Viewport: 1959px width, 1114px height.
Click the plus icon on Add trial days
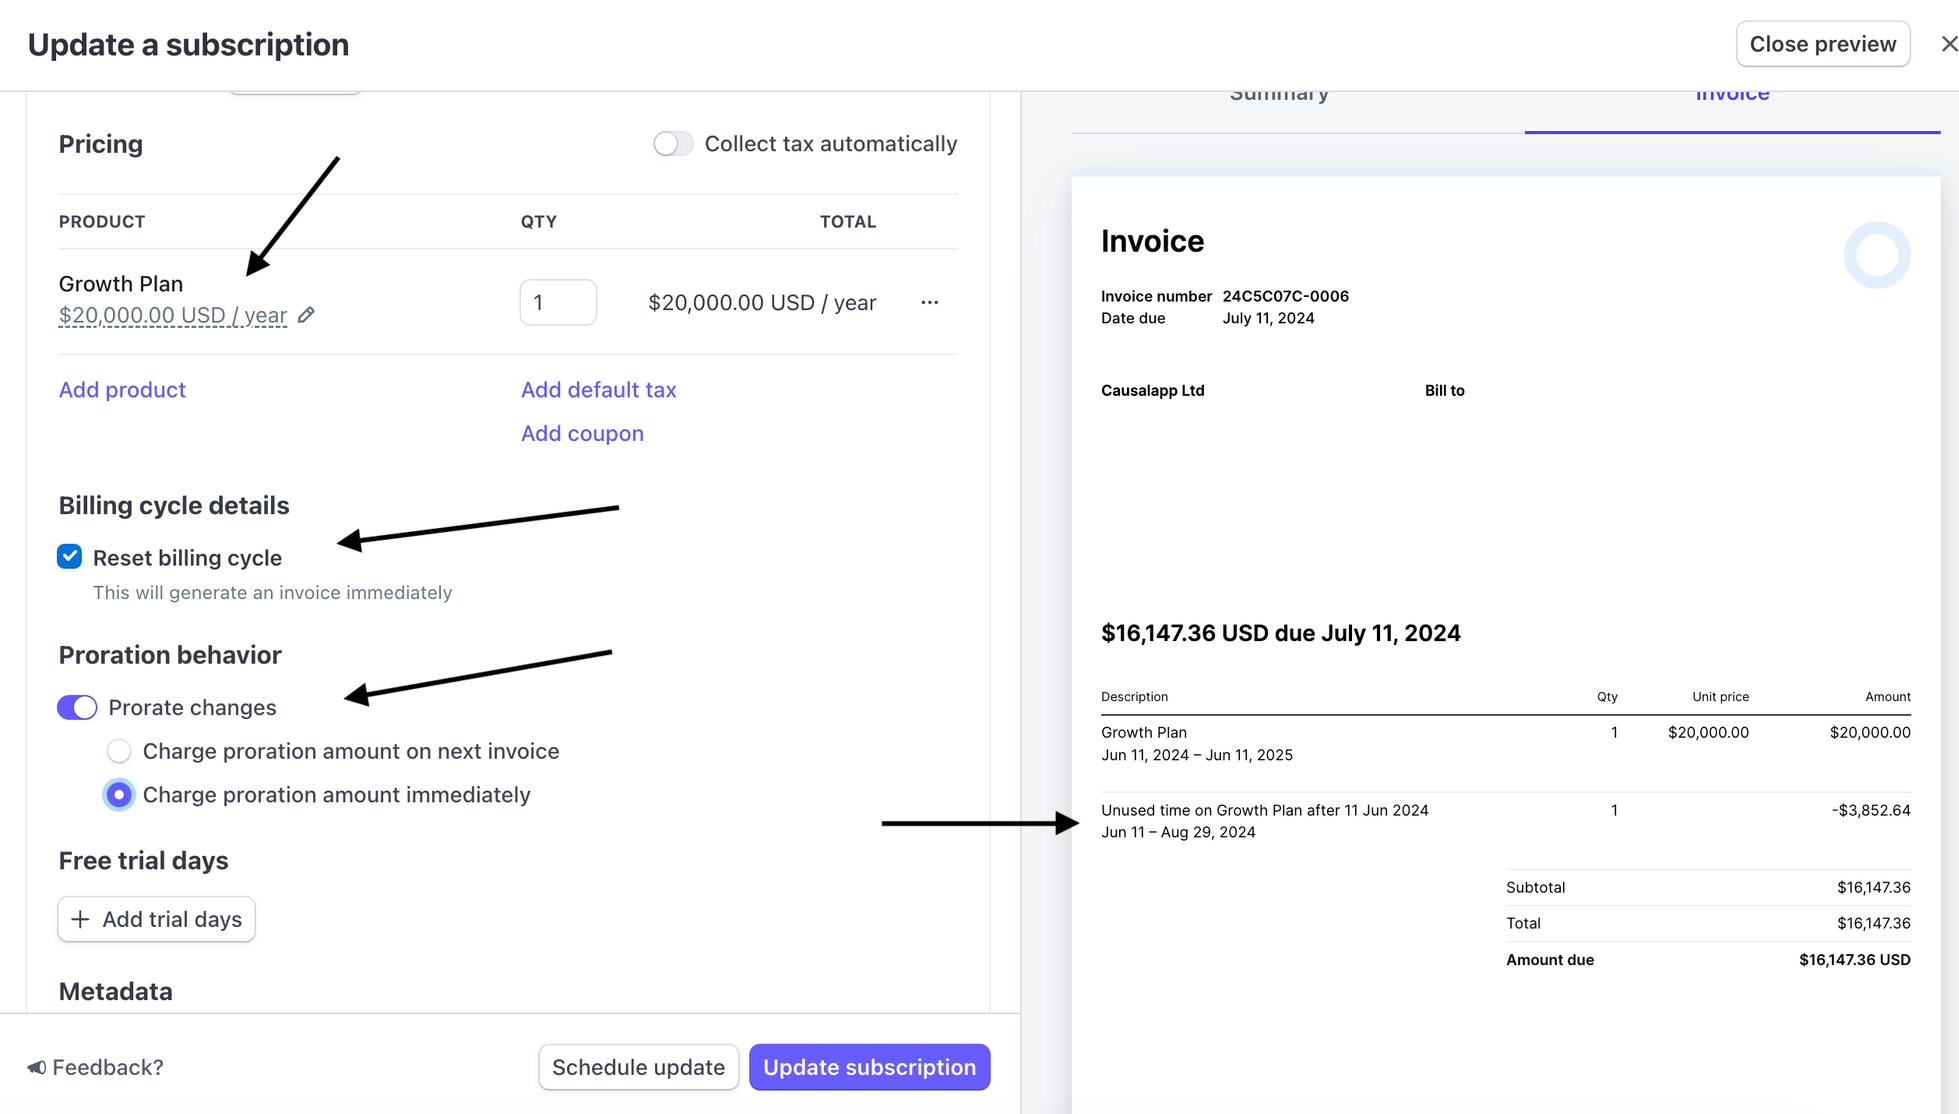tap(80, 919)
